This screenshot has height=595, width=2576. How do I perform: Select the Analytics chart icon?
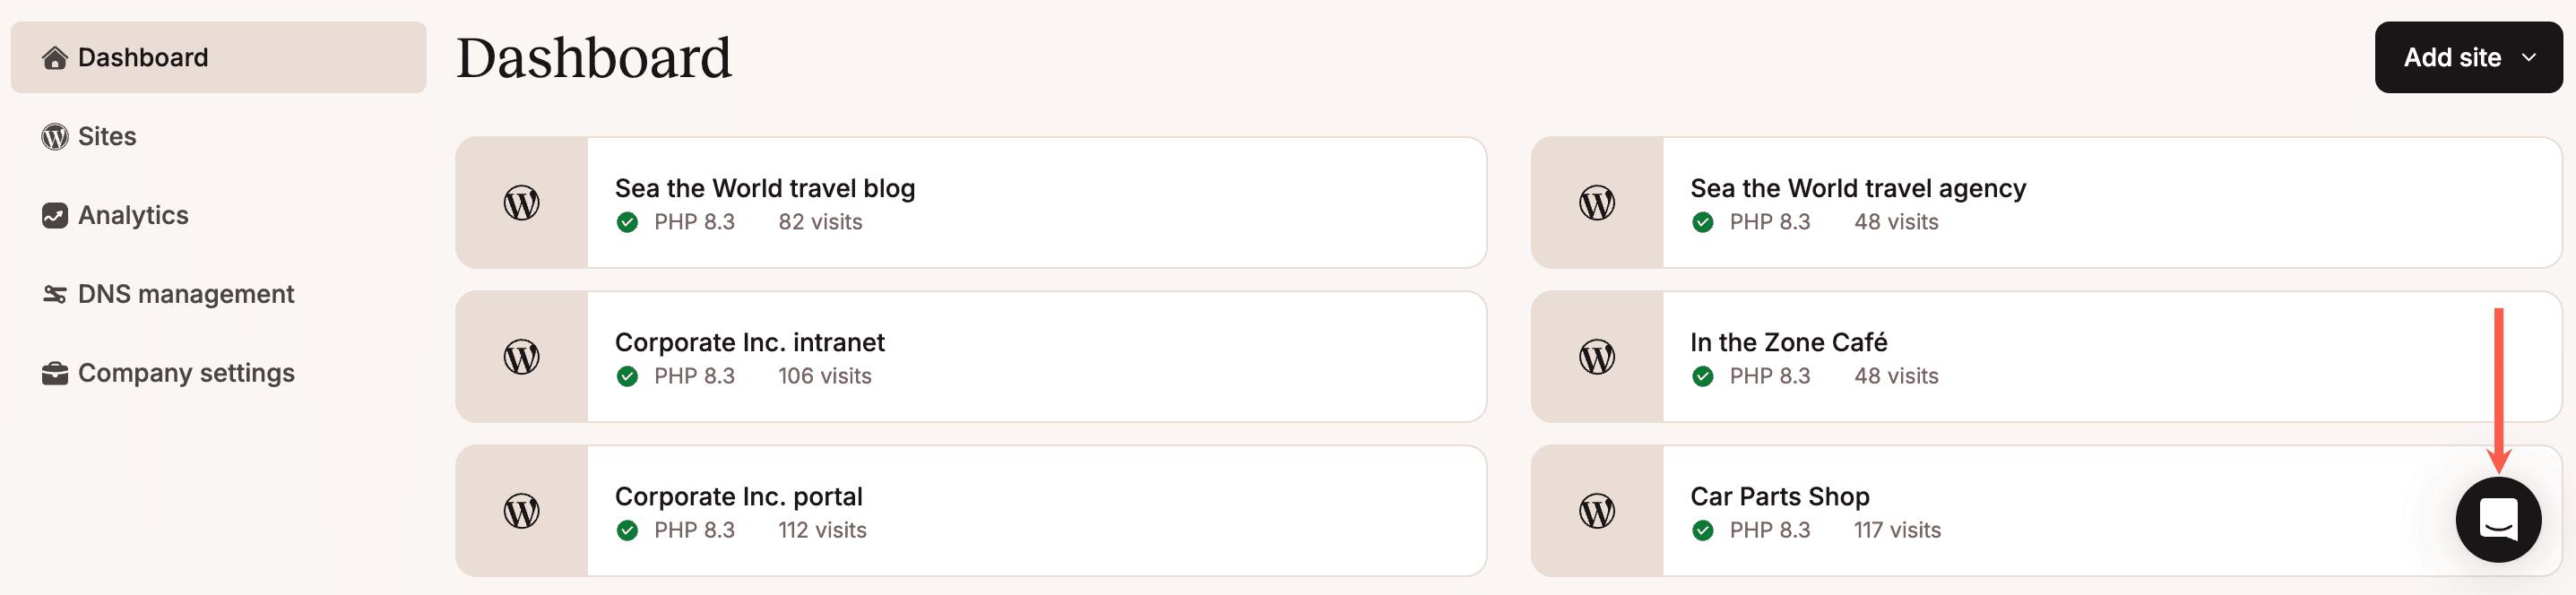[54, 214]
